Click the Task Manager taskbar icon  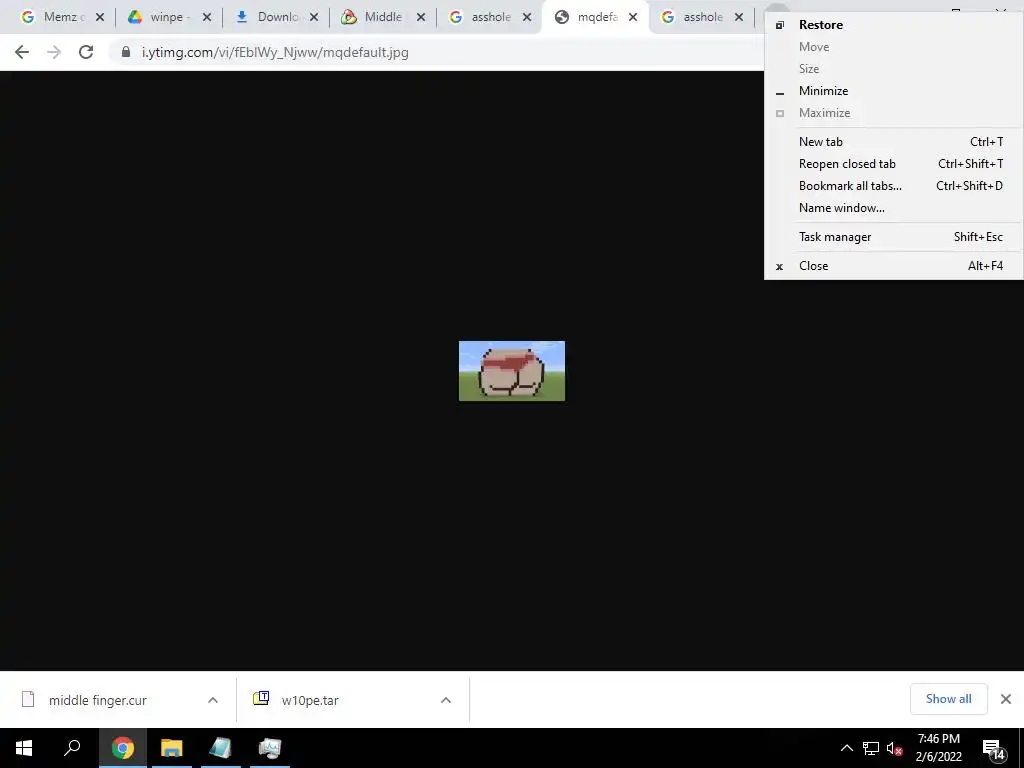coord(269,748)
